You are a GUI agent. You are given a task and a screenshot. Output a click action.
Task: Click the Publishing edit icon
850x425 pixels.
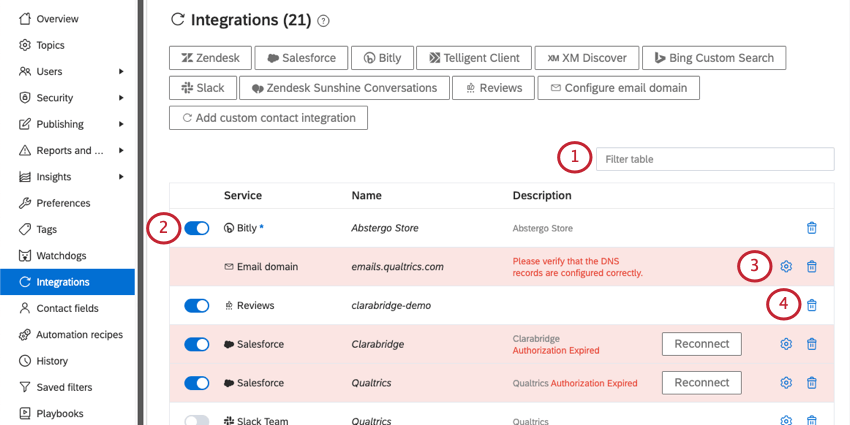24,124
